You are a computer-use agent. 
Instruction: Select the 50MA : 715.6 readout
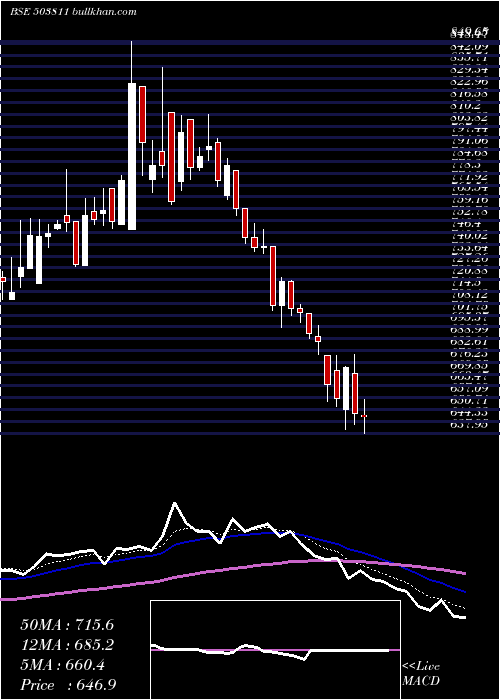point(67,625)
